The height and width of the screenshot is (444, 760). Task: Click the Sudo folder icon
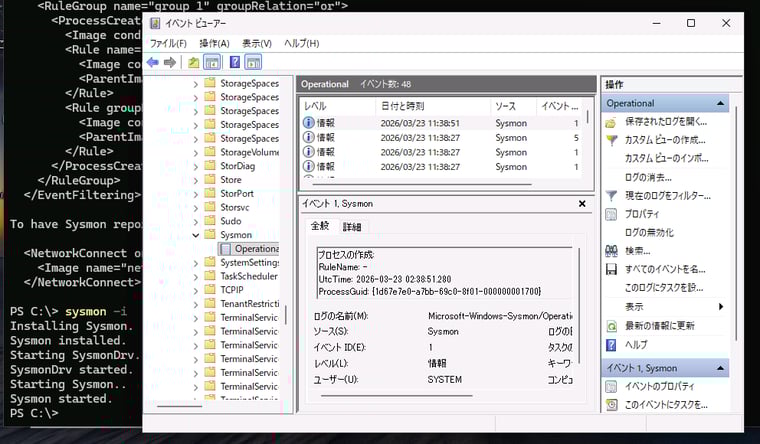pyautogui.click(x=210, y=221)
